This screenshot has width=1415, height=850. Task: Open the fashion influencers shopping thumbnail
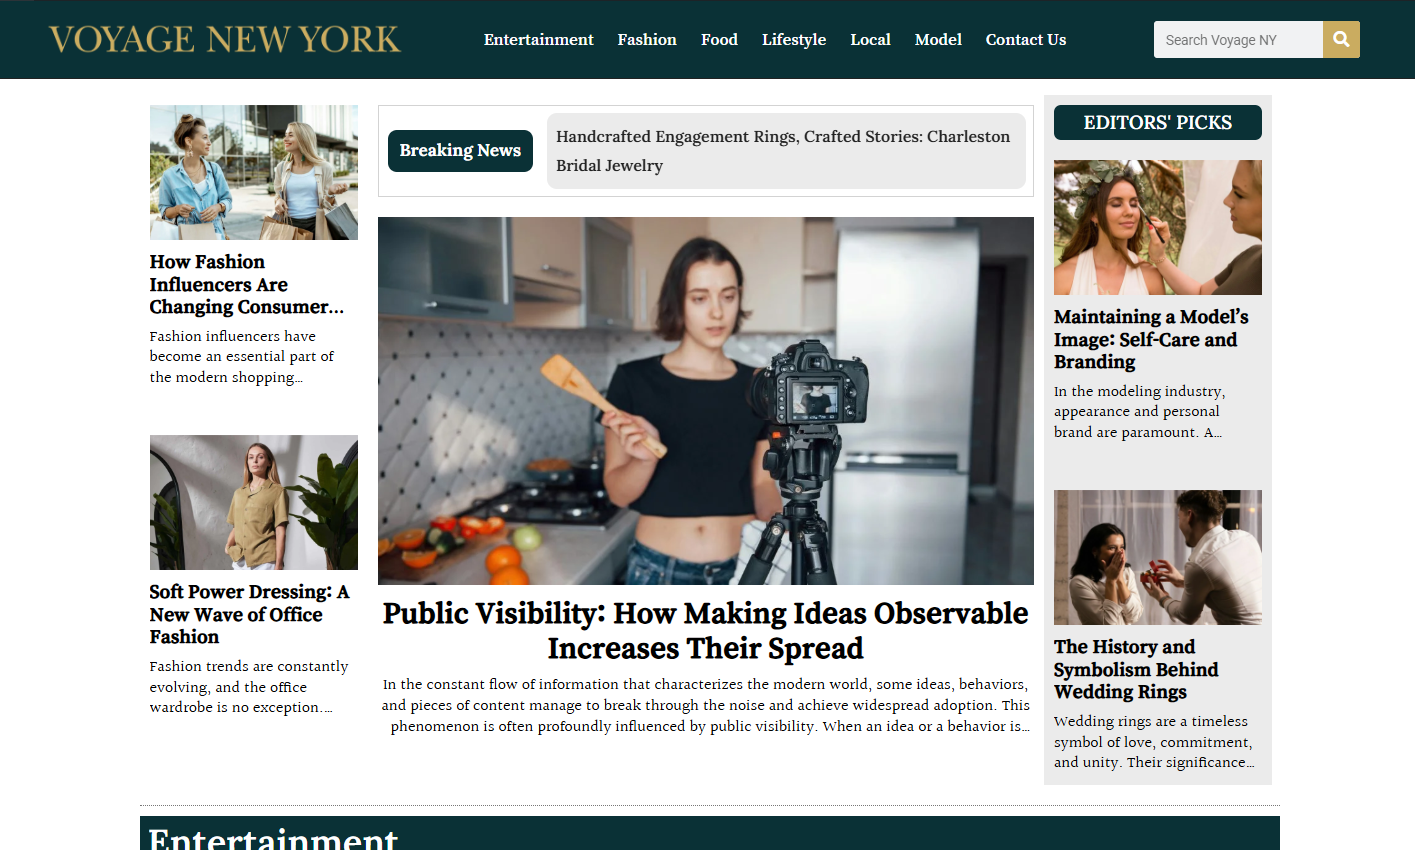254,172
